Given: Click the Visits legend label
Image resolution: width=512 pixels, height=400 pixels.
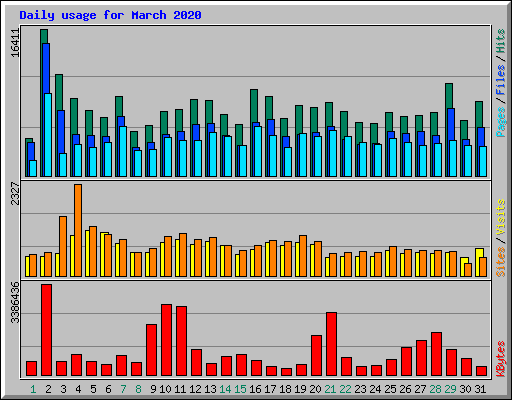Looking at the screenshot, I should pyautogui.click(x=501, y=217).
